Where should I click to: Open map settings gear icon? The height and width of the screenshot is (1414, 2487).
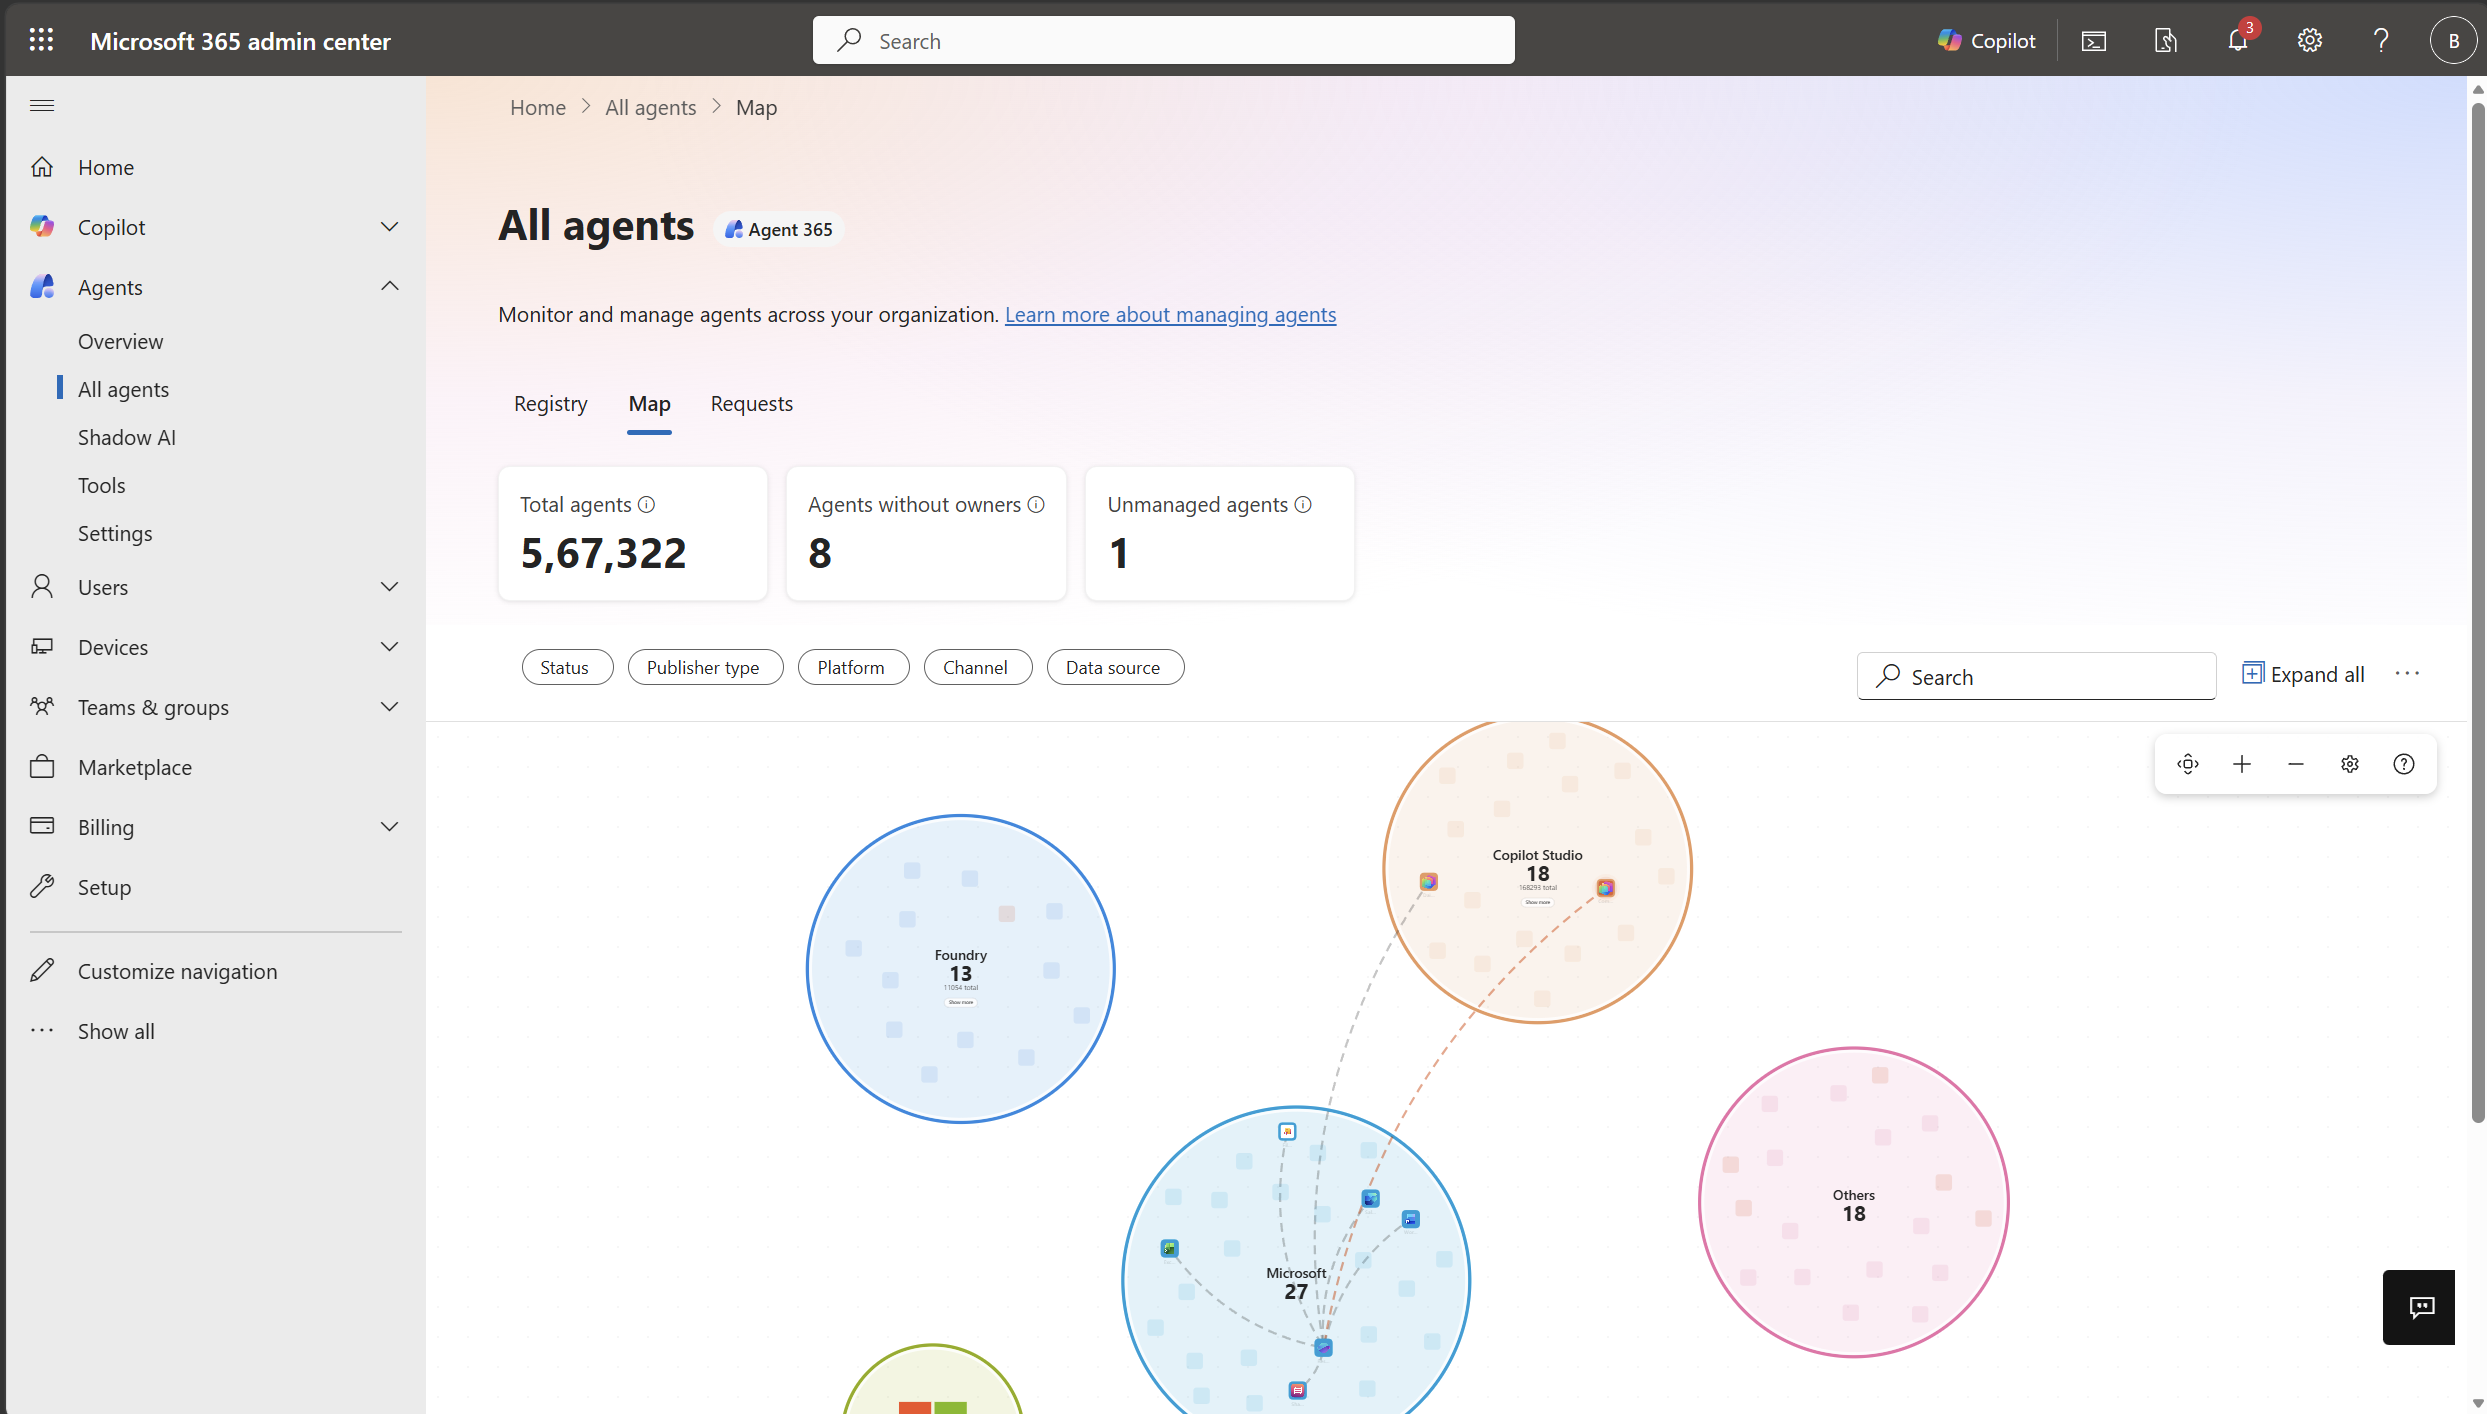[x=2350, y=764]
